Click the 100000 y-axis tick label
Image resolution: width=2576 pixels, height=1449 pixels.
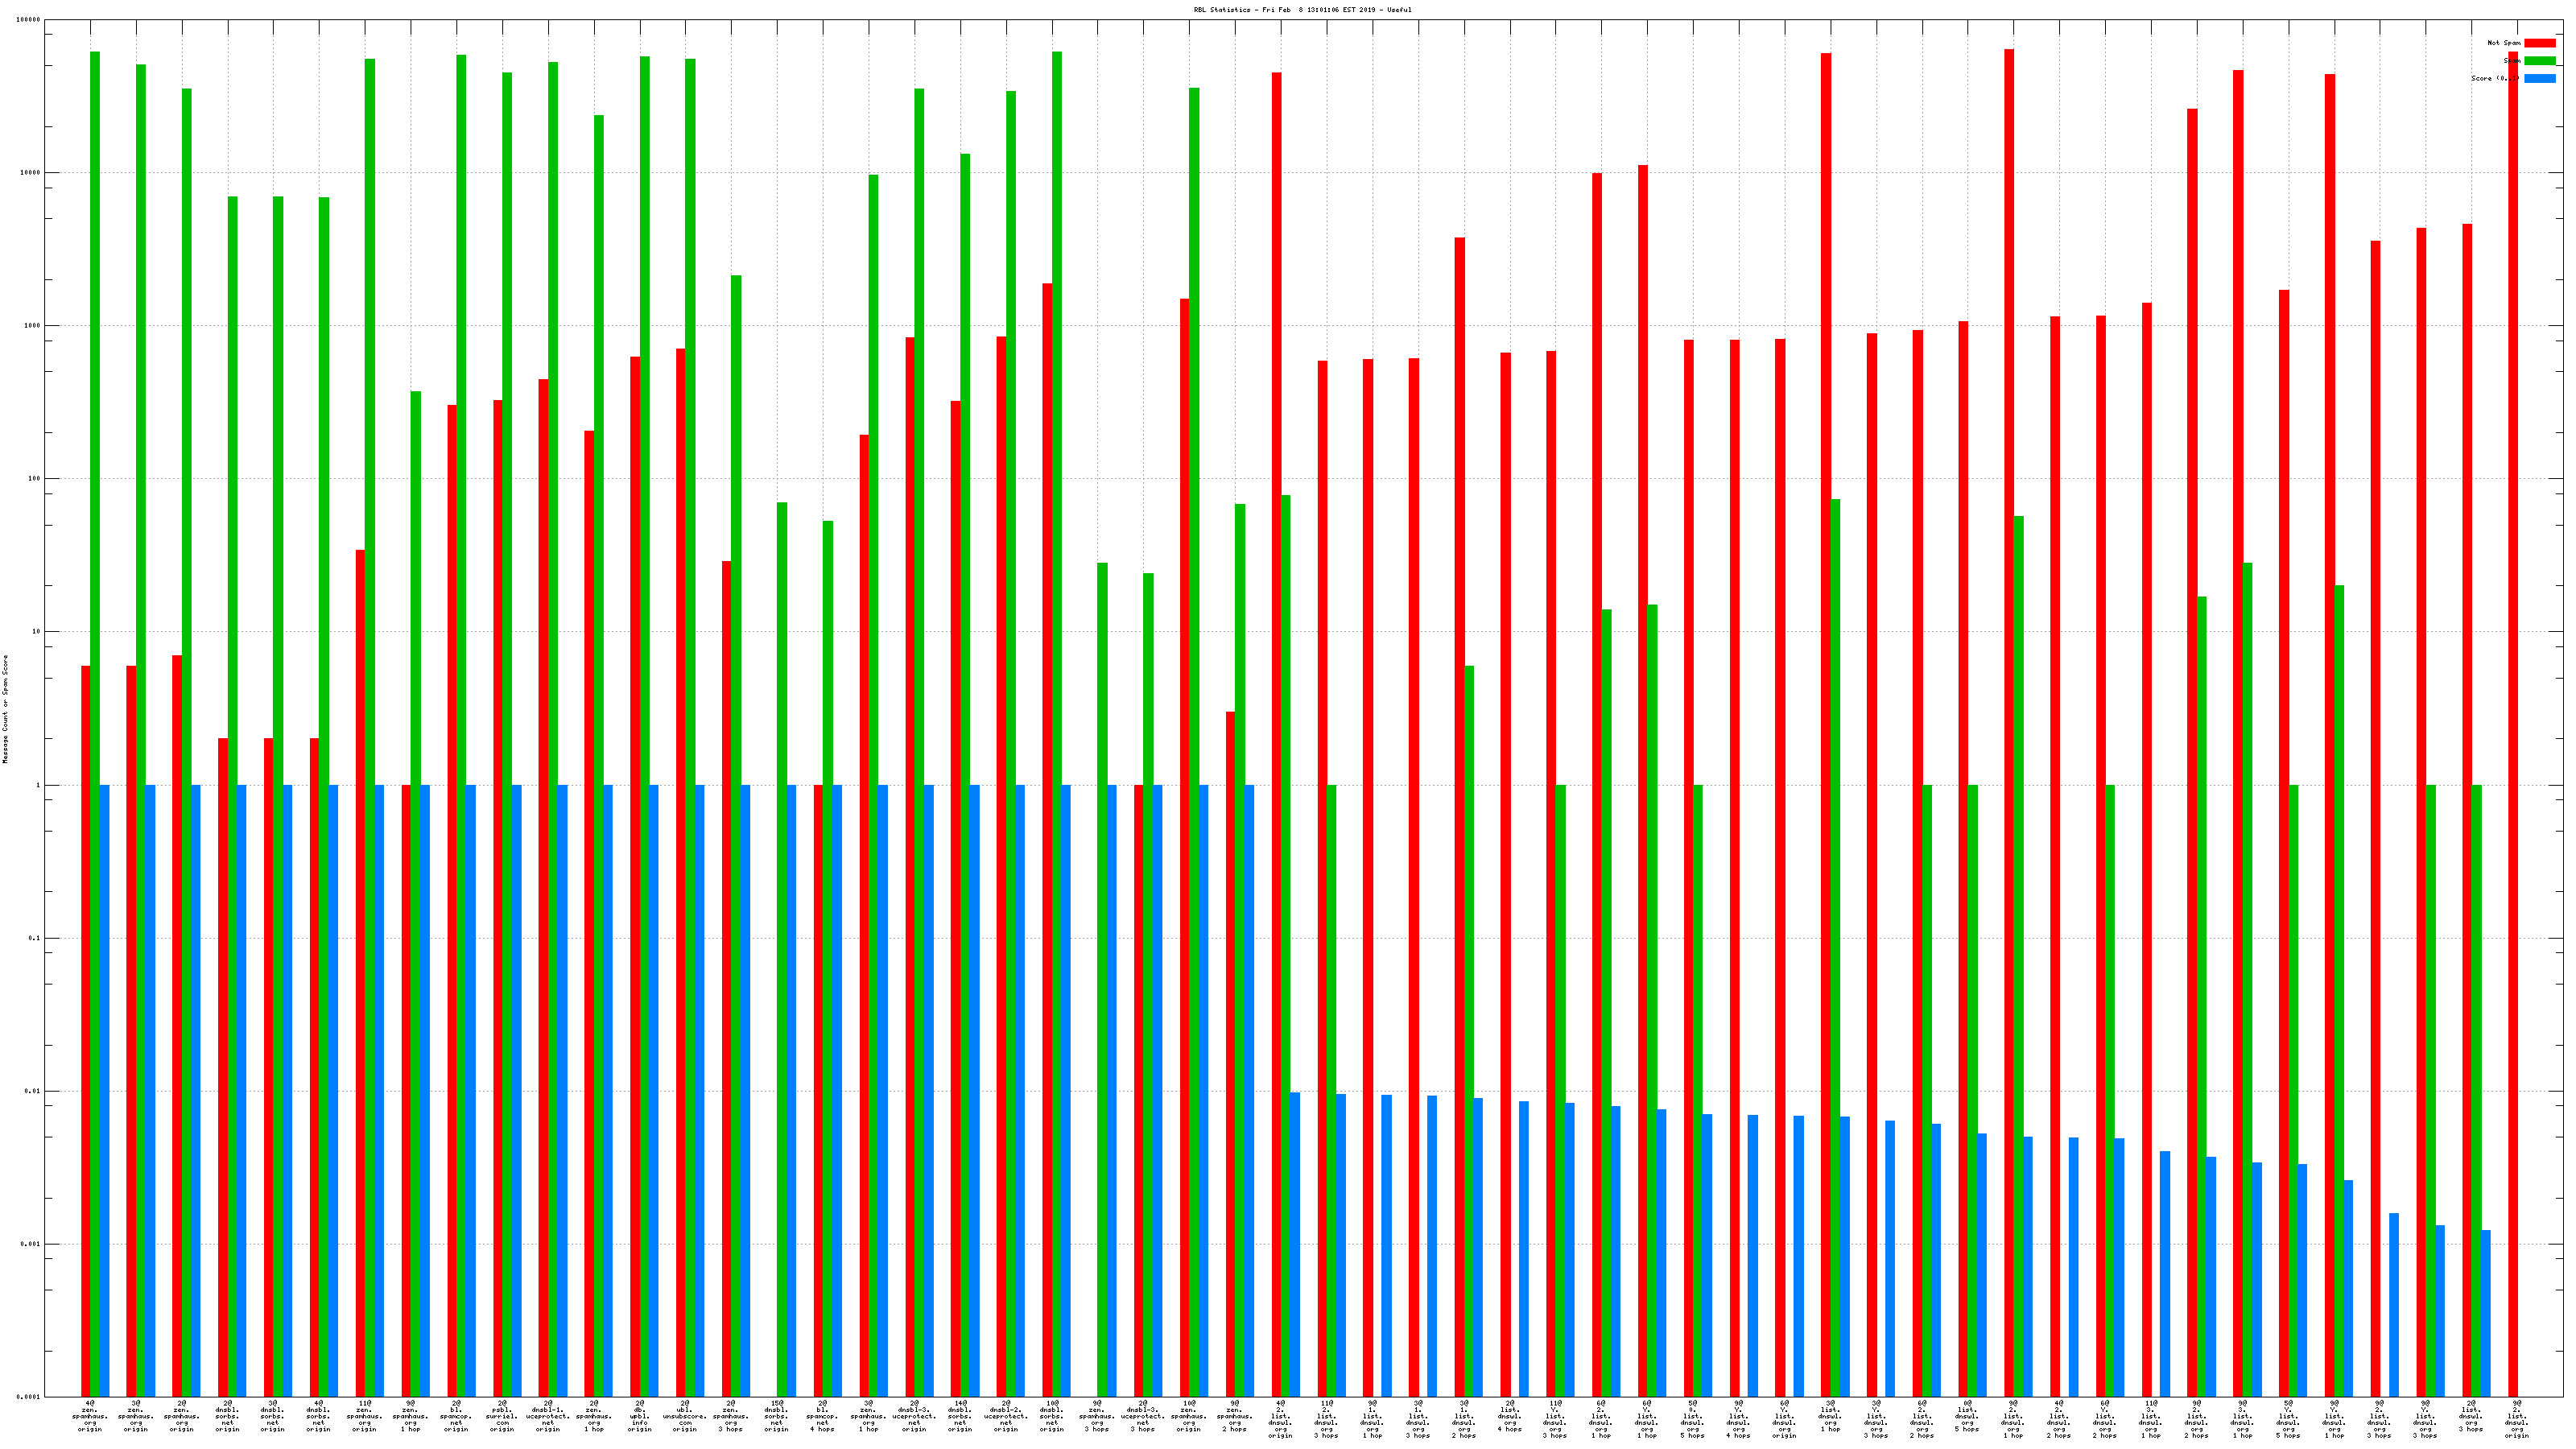(29, 20)
